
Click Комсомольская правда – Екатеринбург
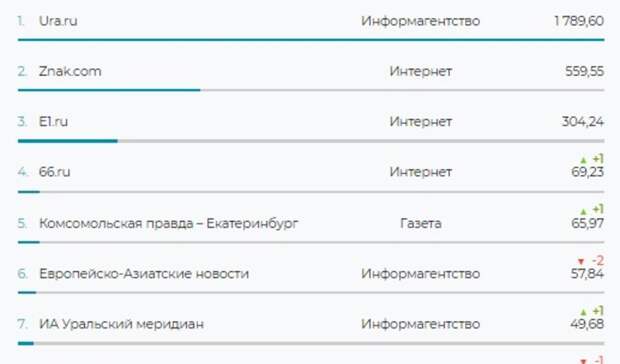point(168,223)
